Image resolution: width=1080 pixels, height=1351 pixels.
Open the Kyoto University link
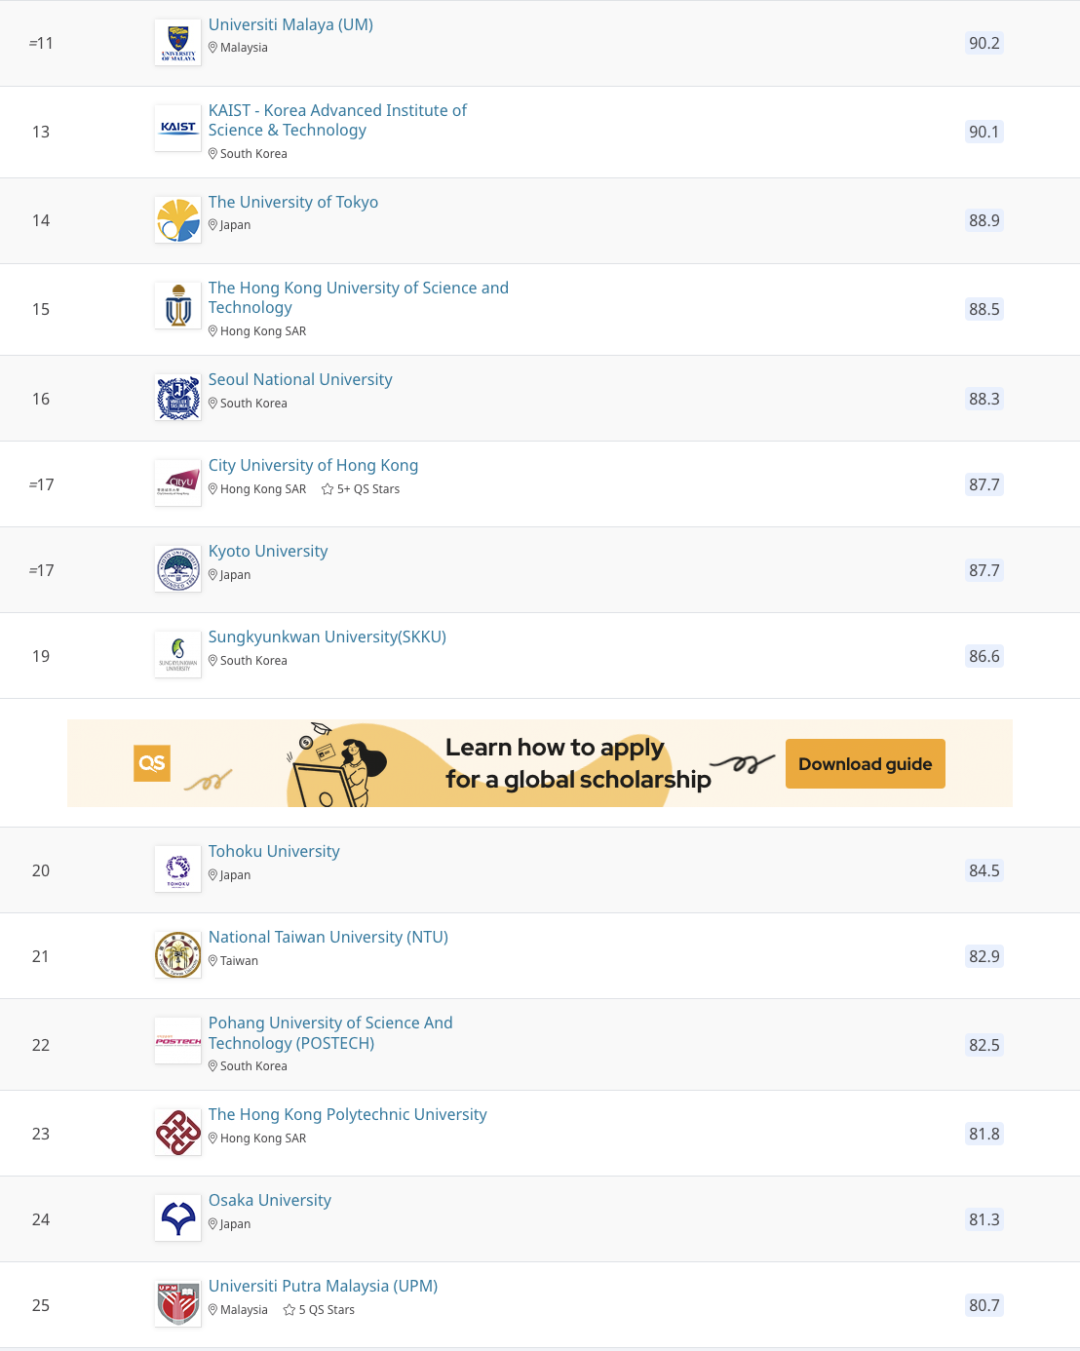click(x=268, y=551)
